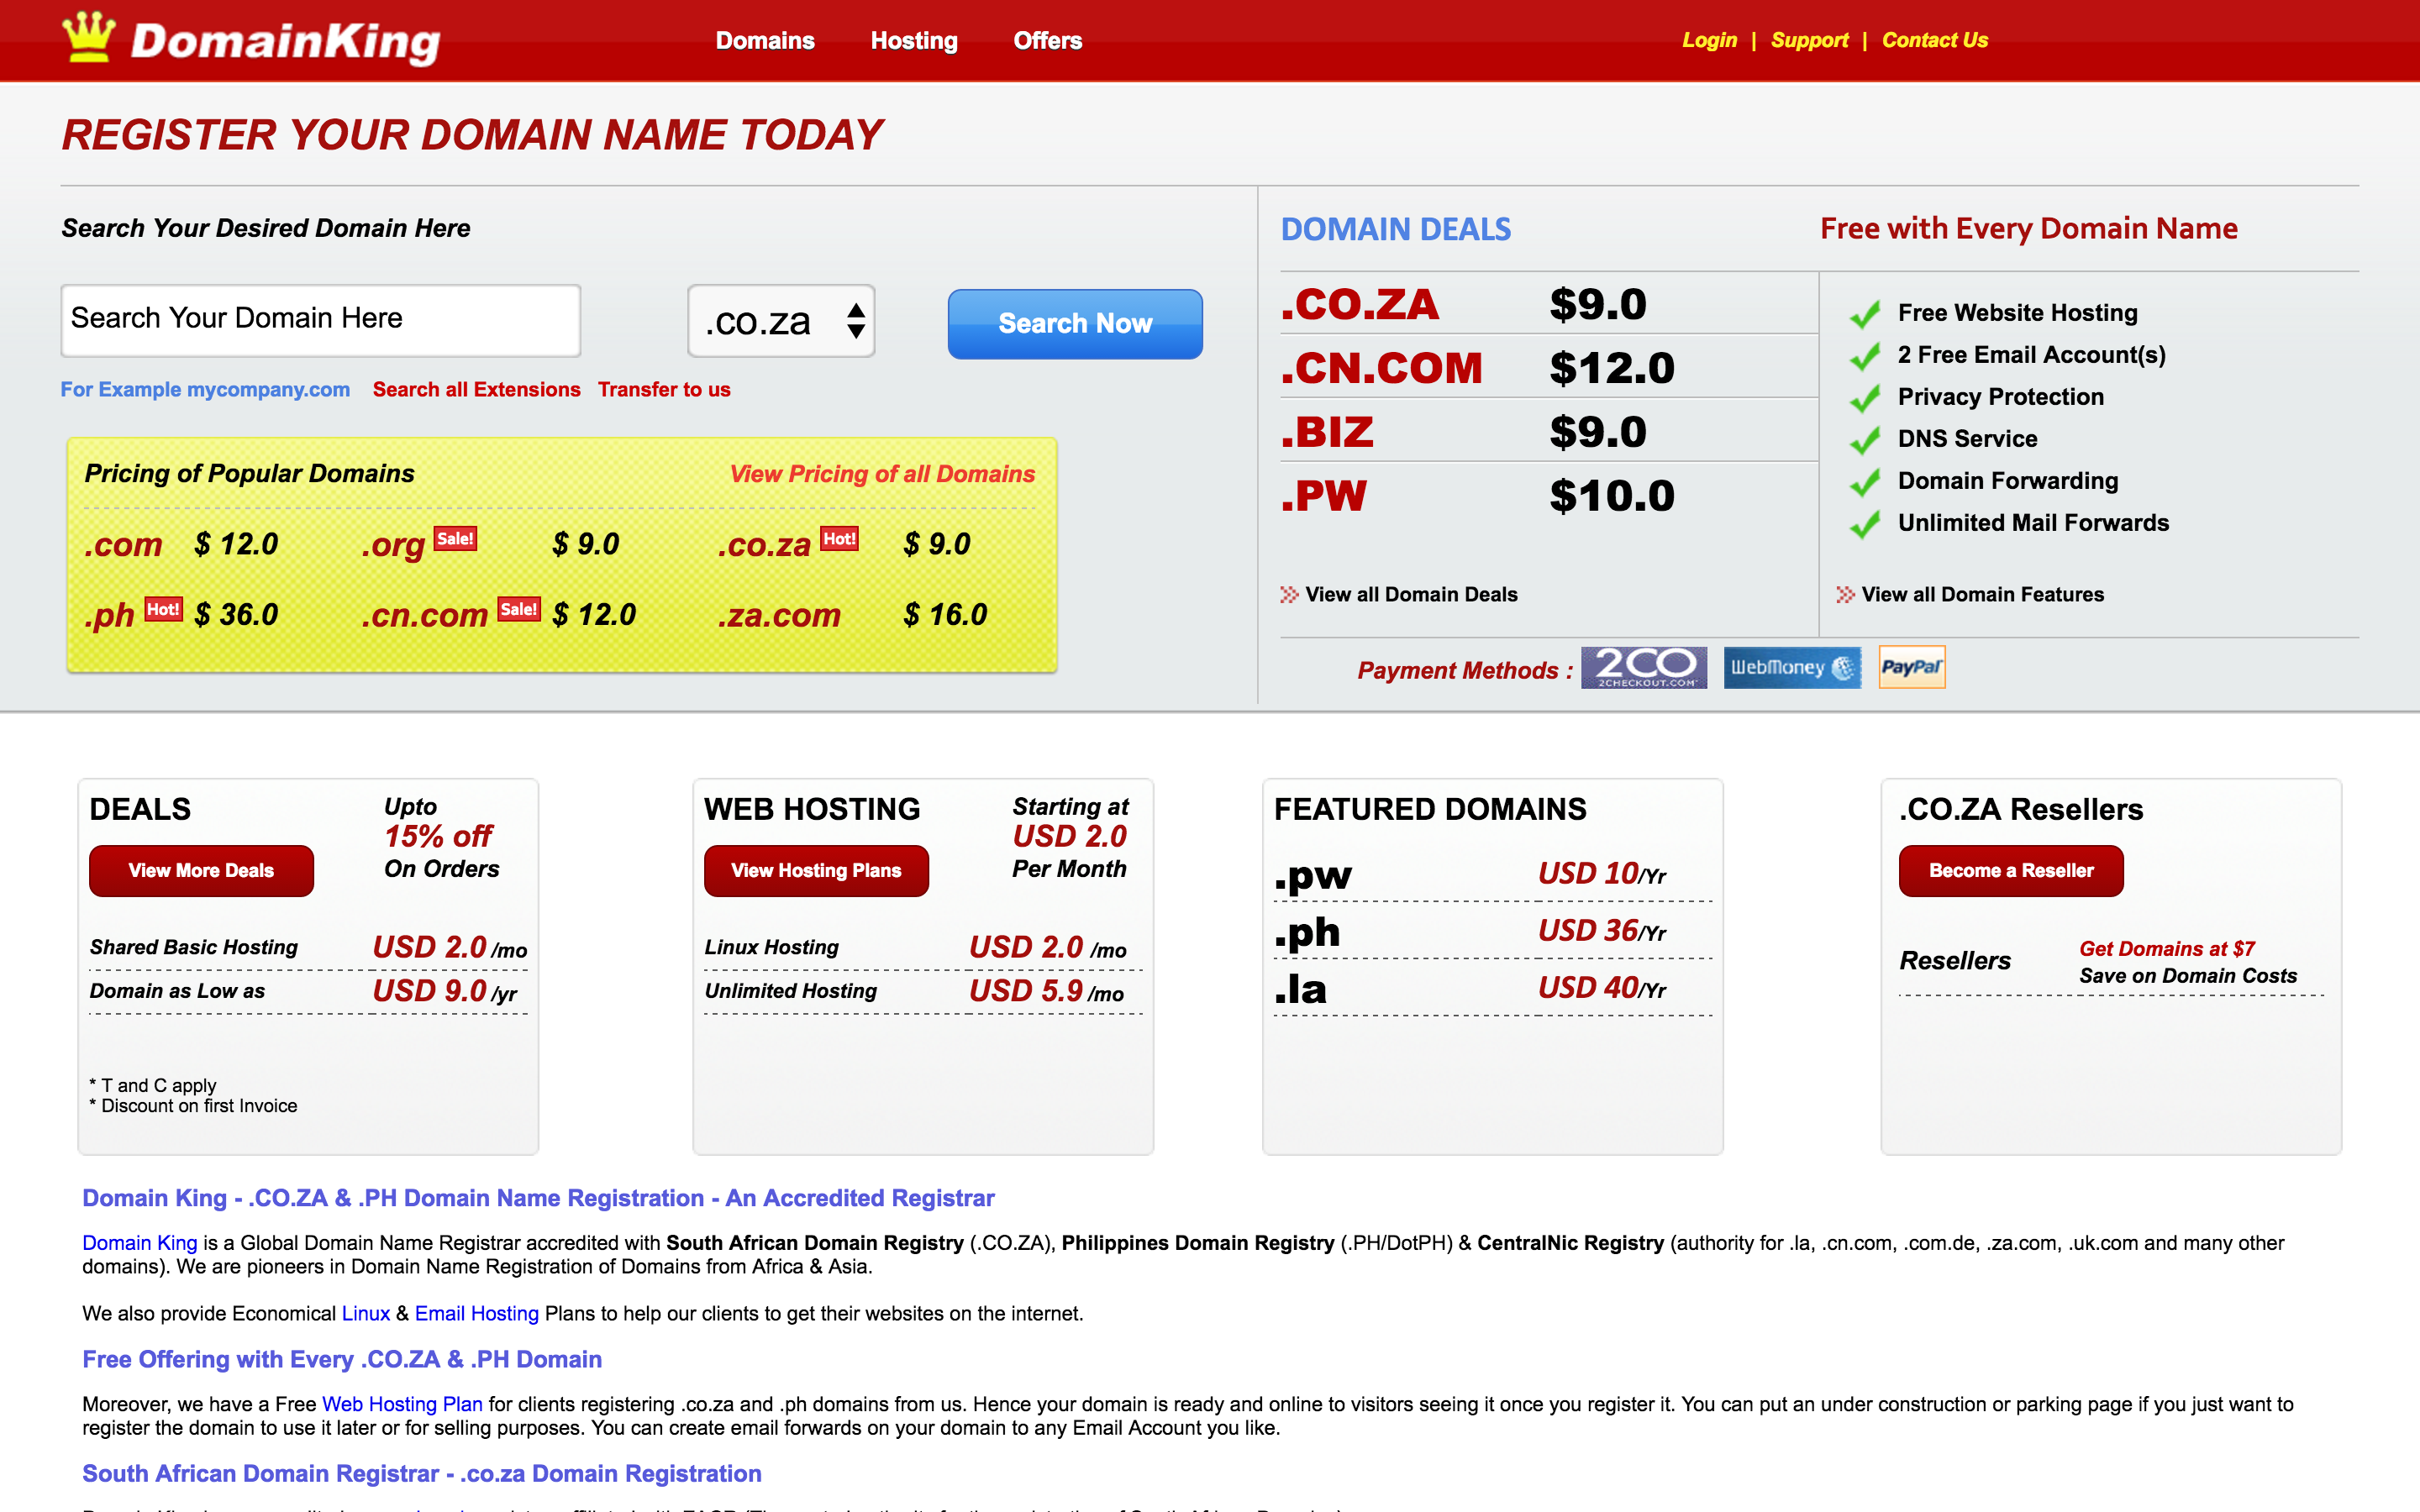Click Become a Reseller button

[x=2010, y=870]
